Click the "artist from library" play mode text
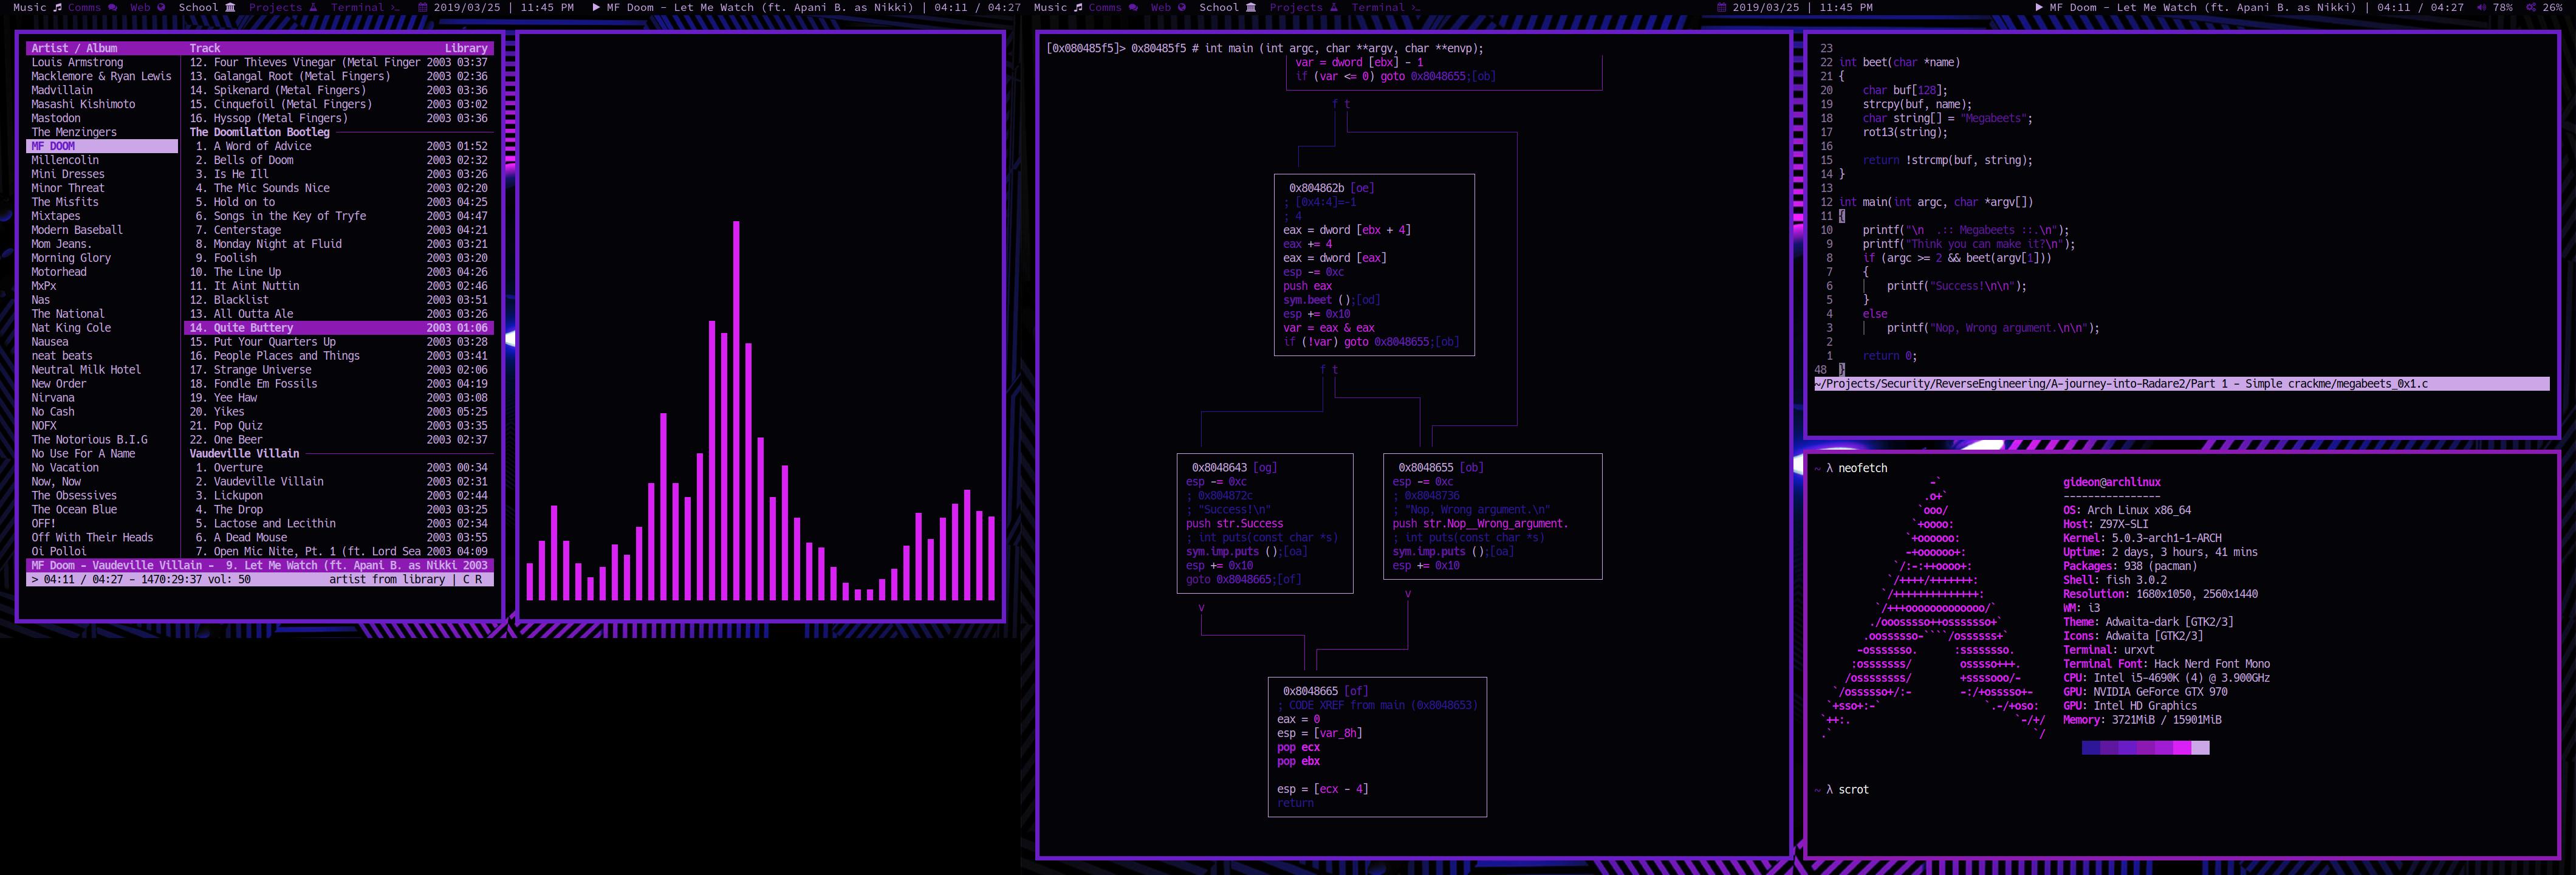This screenshot has width=2576, height=875. 387,579
